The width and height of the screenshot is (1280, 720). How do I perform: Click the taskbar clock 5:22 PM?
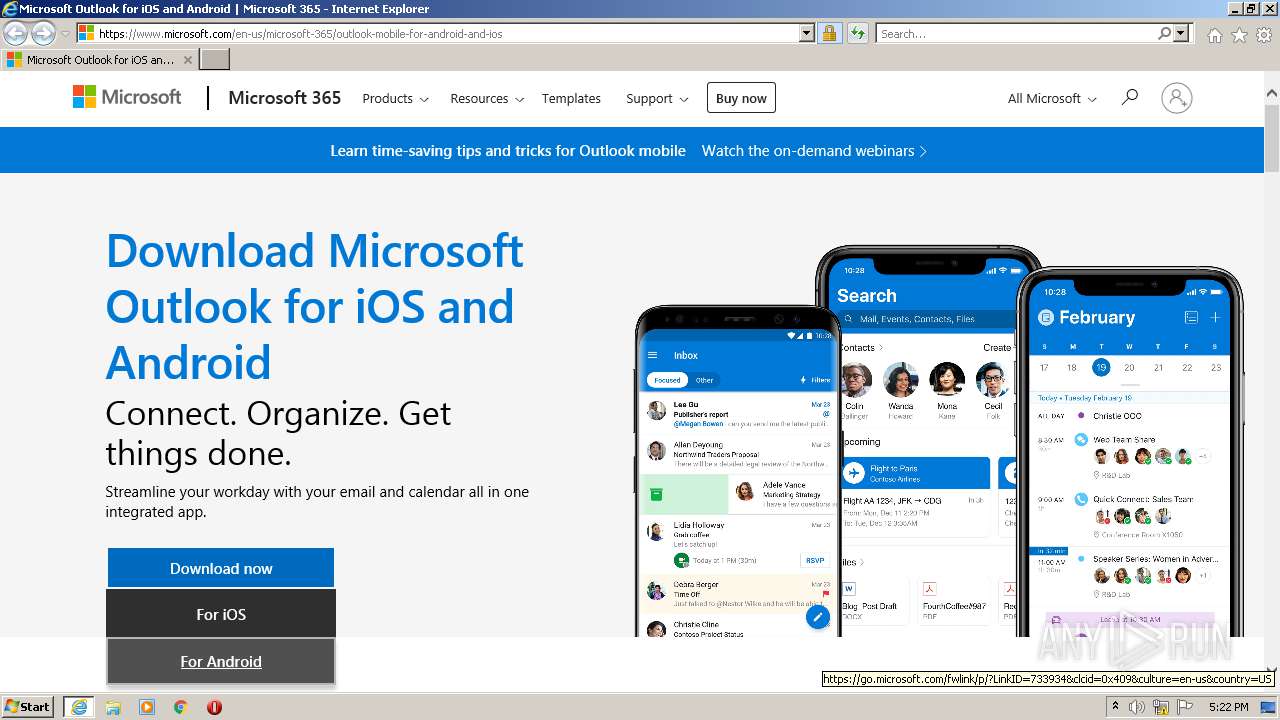tap(1228, 707)
